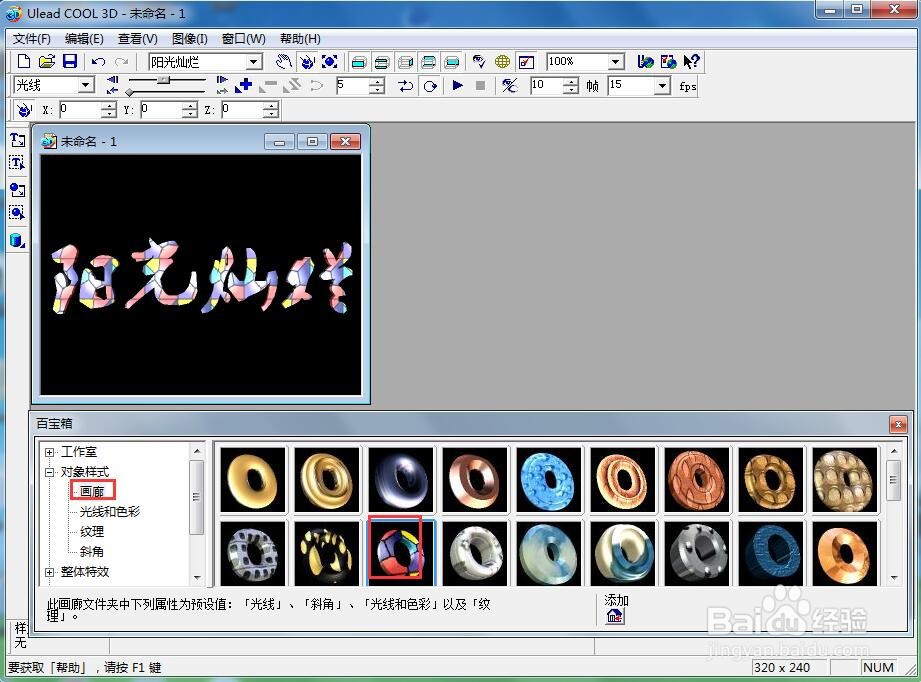Click the Z position input field
The height and width of the screenshot is (682, 921).
(x=242, y=109)
